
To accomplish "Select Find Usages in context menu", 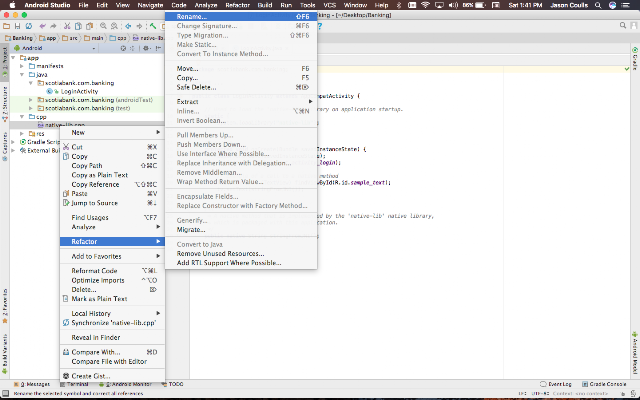I will click(112, 218).
